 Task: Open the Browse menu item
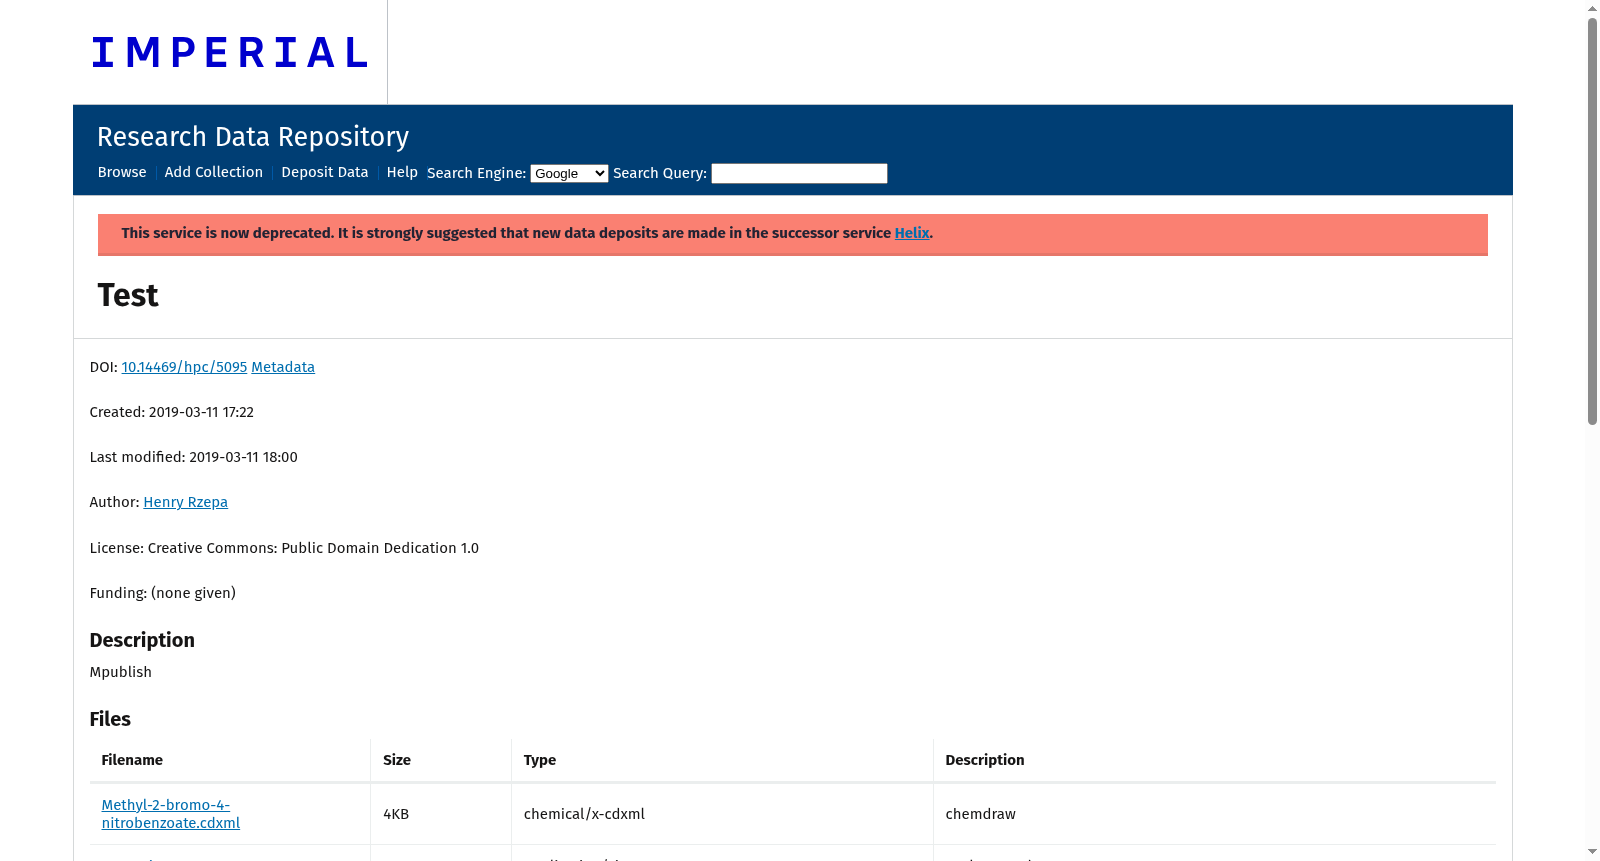coord(122,172)
